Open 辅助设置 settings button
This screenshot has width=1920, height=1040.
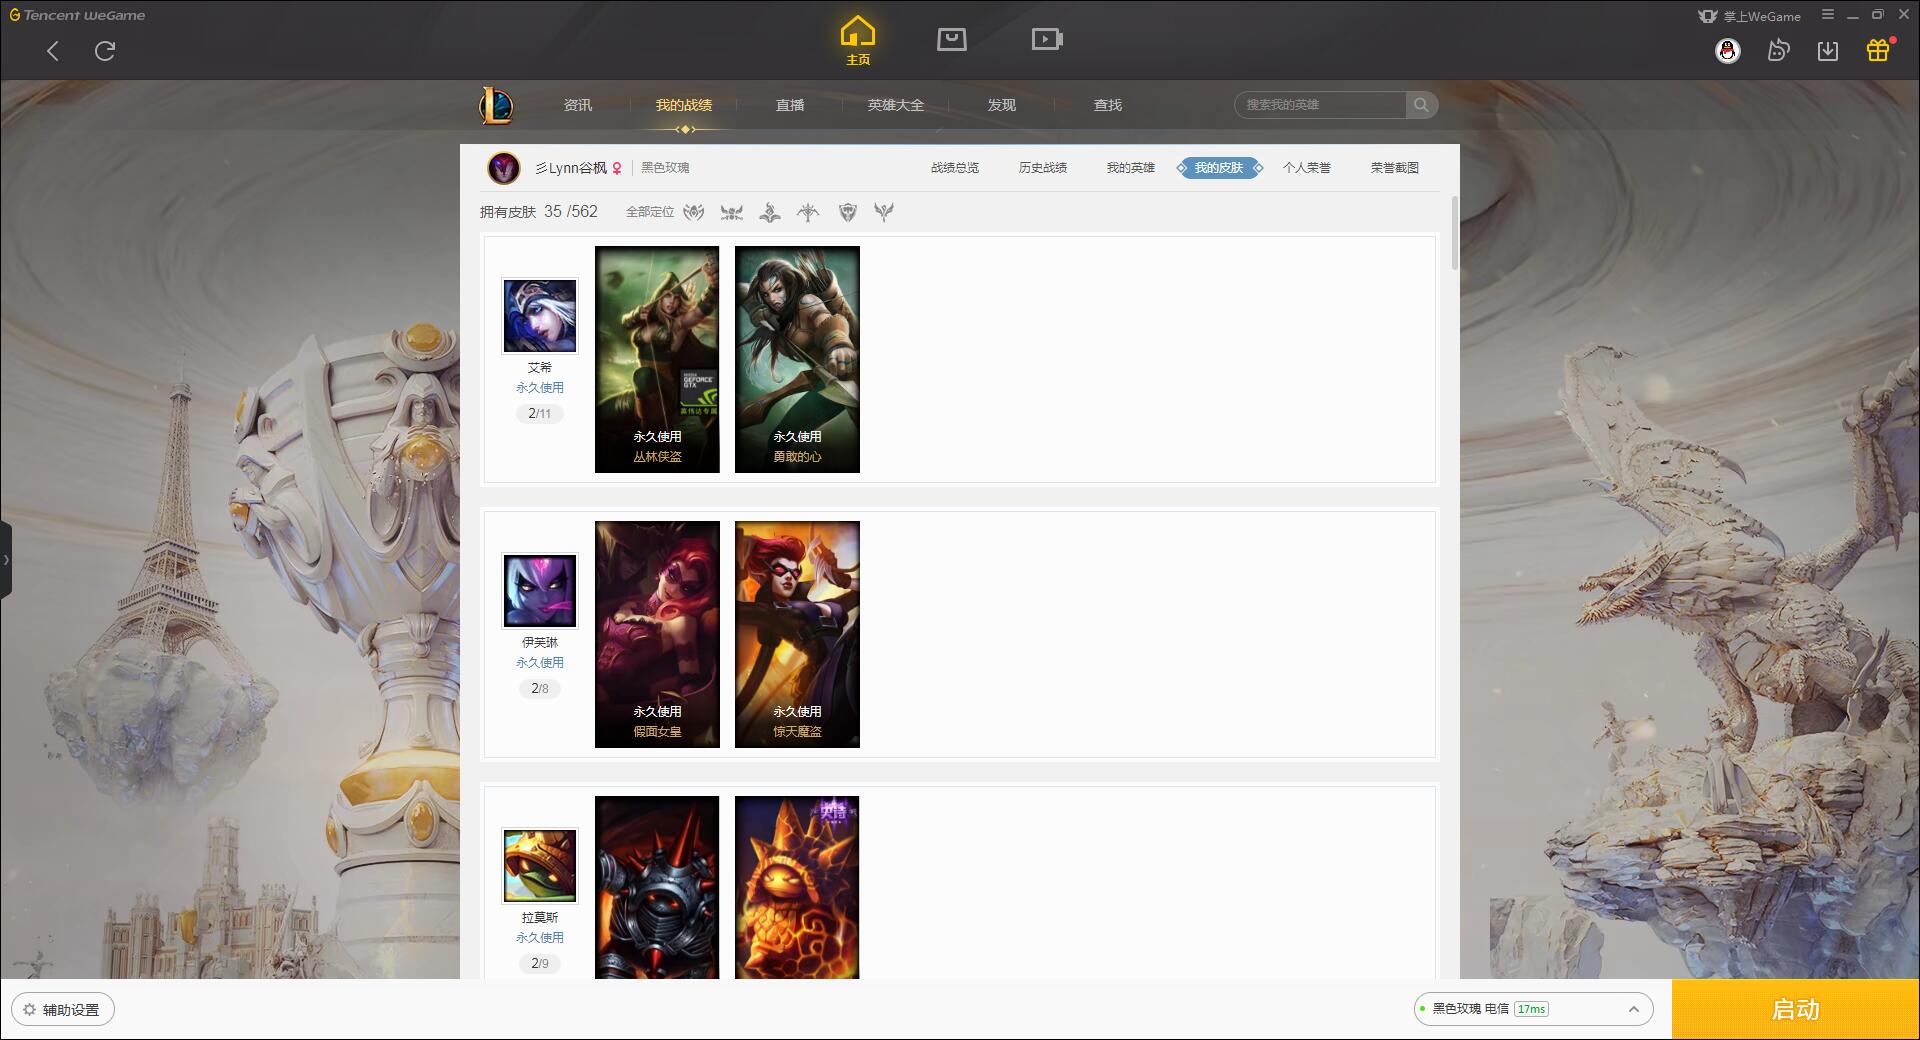(63, 1010)
